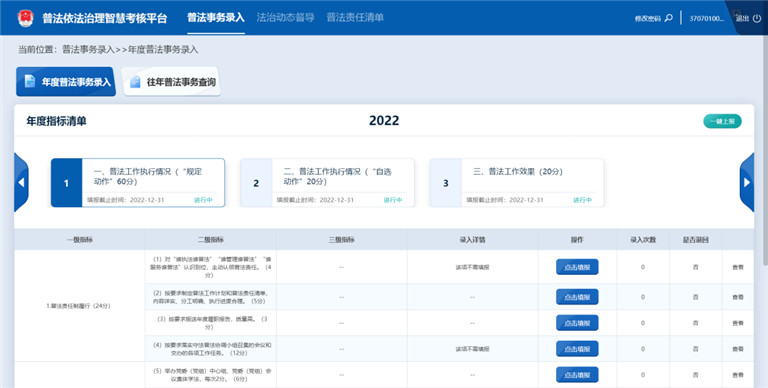768x388 pixels.
Task: Click 否 returned status in indicator (2) row
Action: click(696, 297)
